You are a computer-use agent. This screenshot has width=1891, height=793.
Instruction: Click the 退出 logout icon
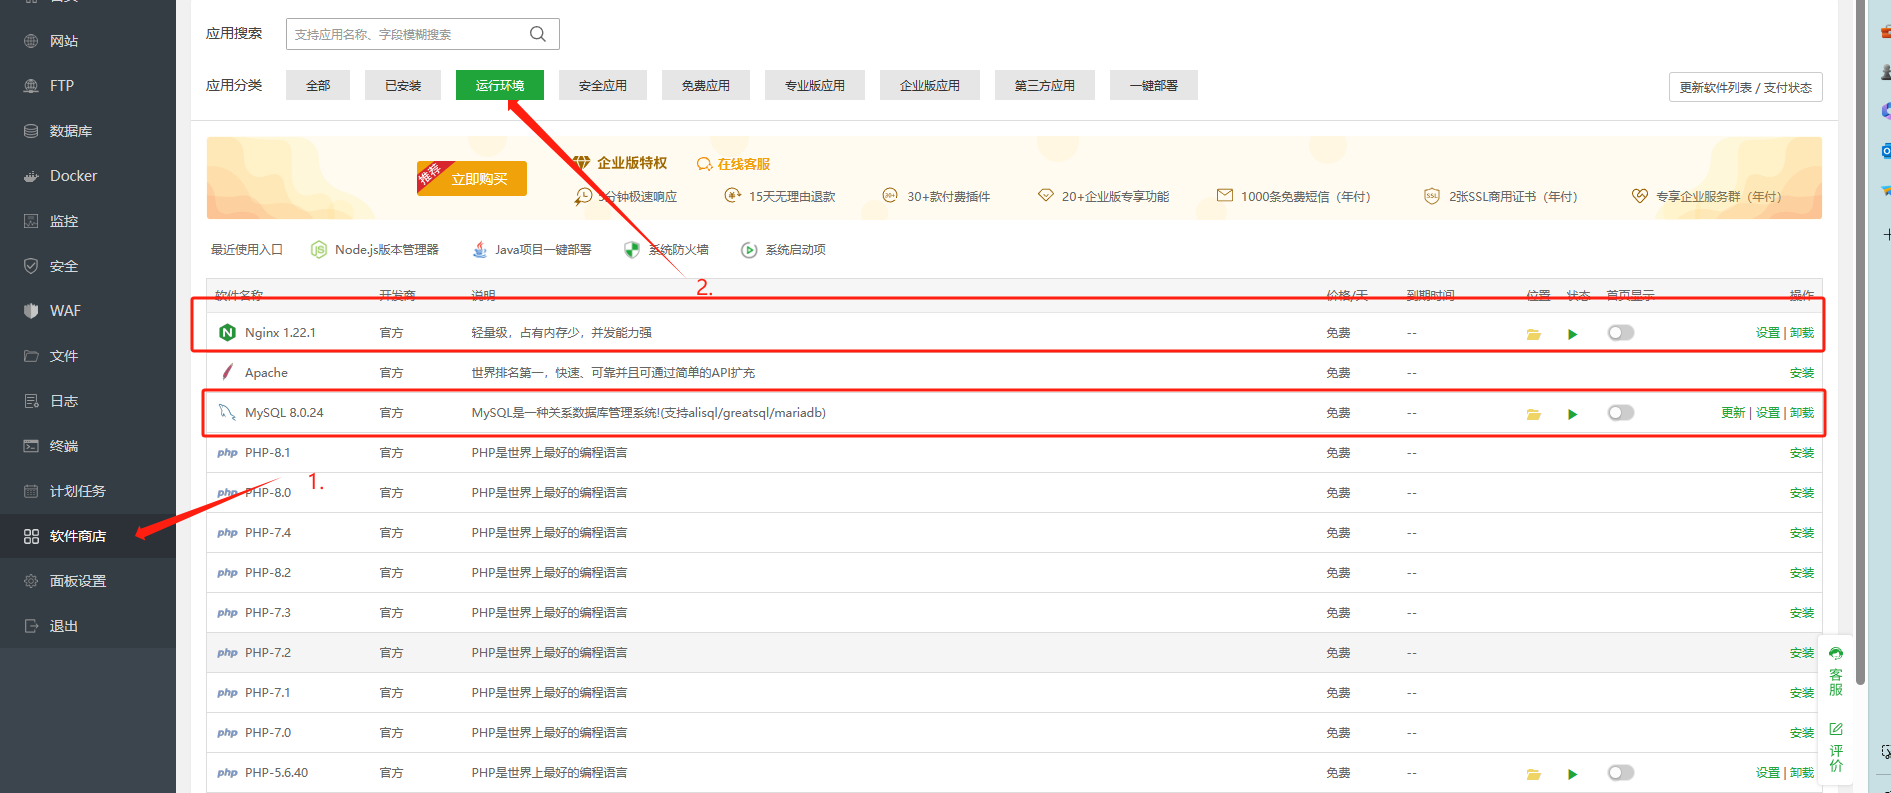31,626
